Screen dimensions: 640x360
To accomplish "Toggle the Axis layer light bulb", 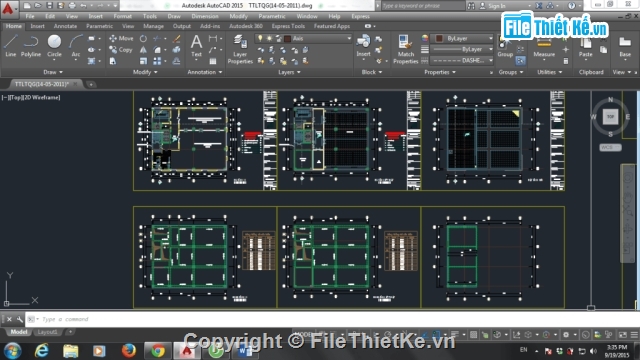I will tap(260, 38).
